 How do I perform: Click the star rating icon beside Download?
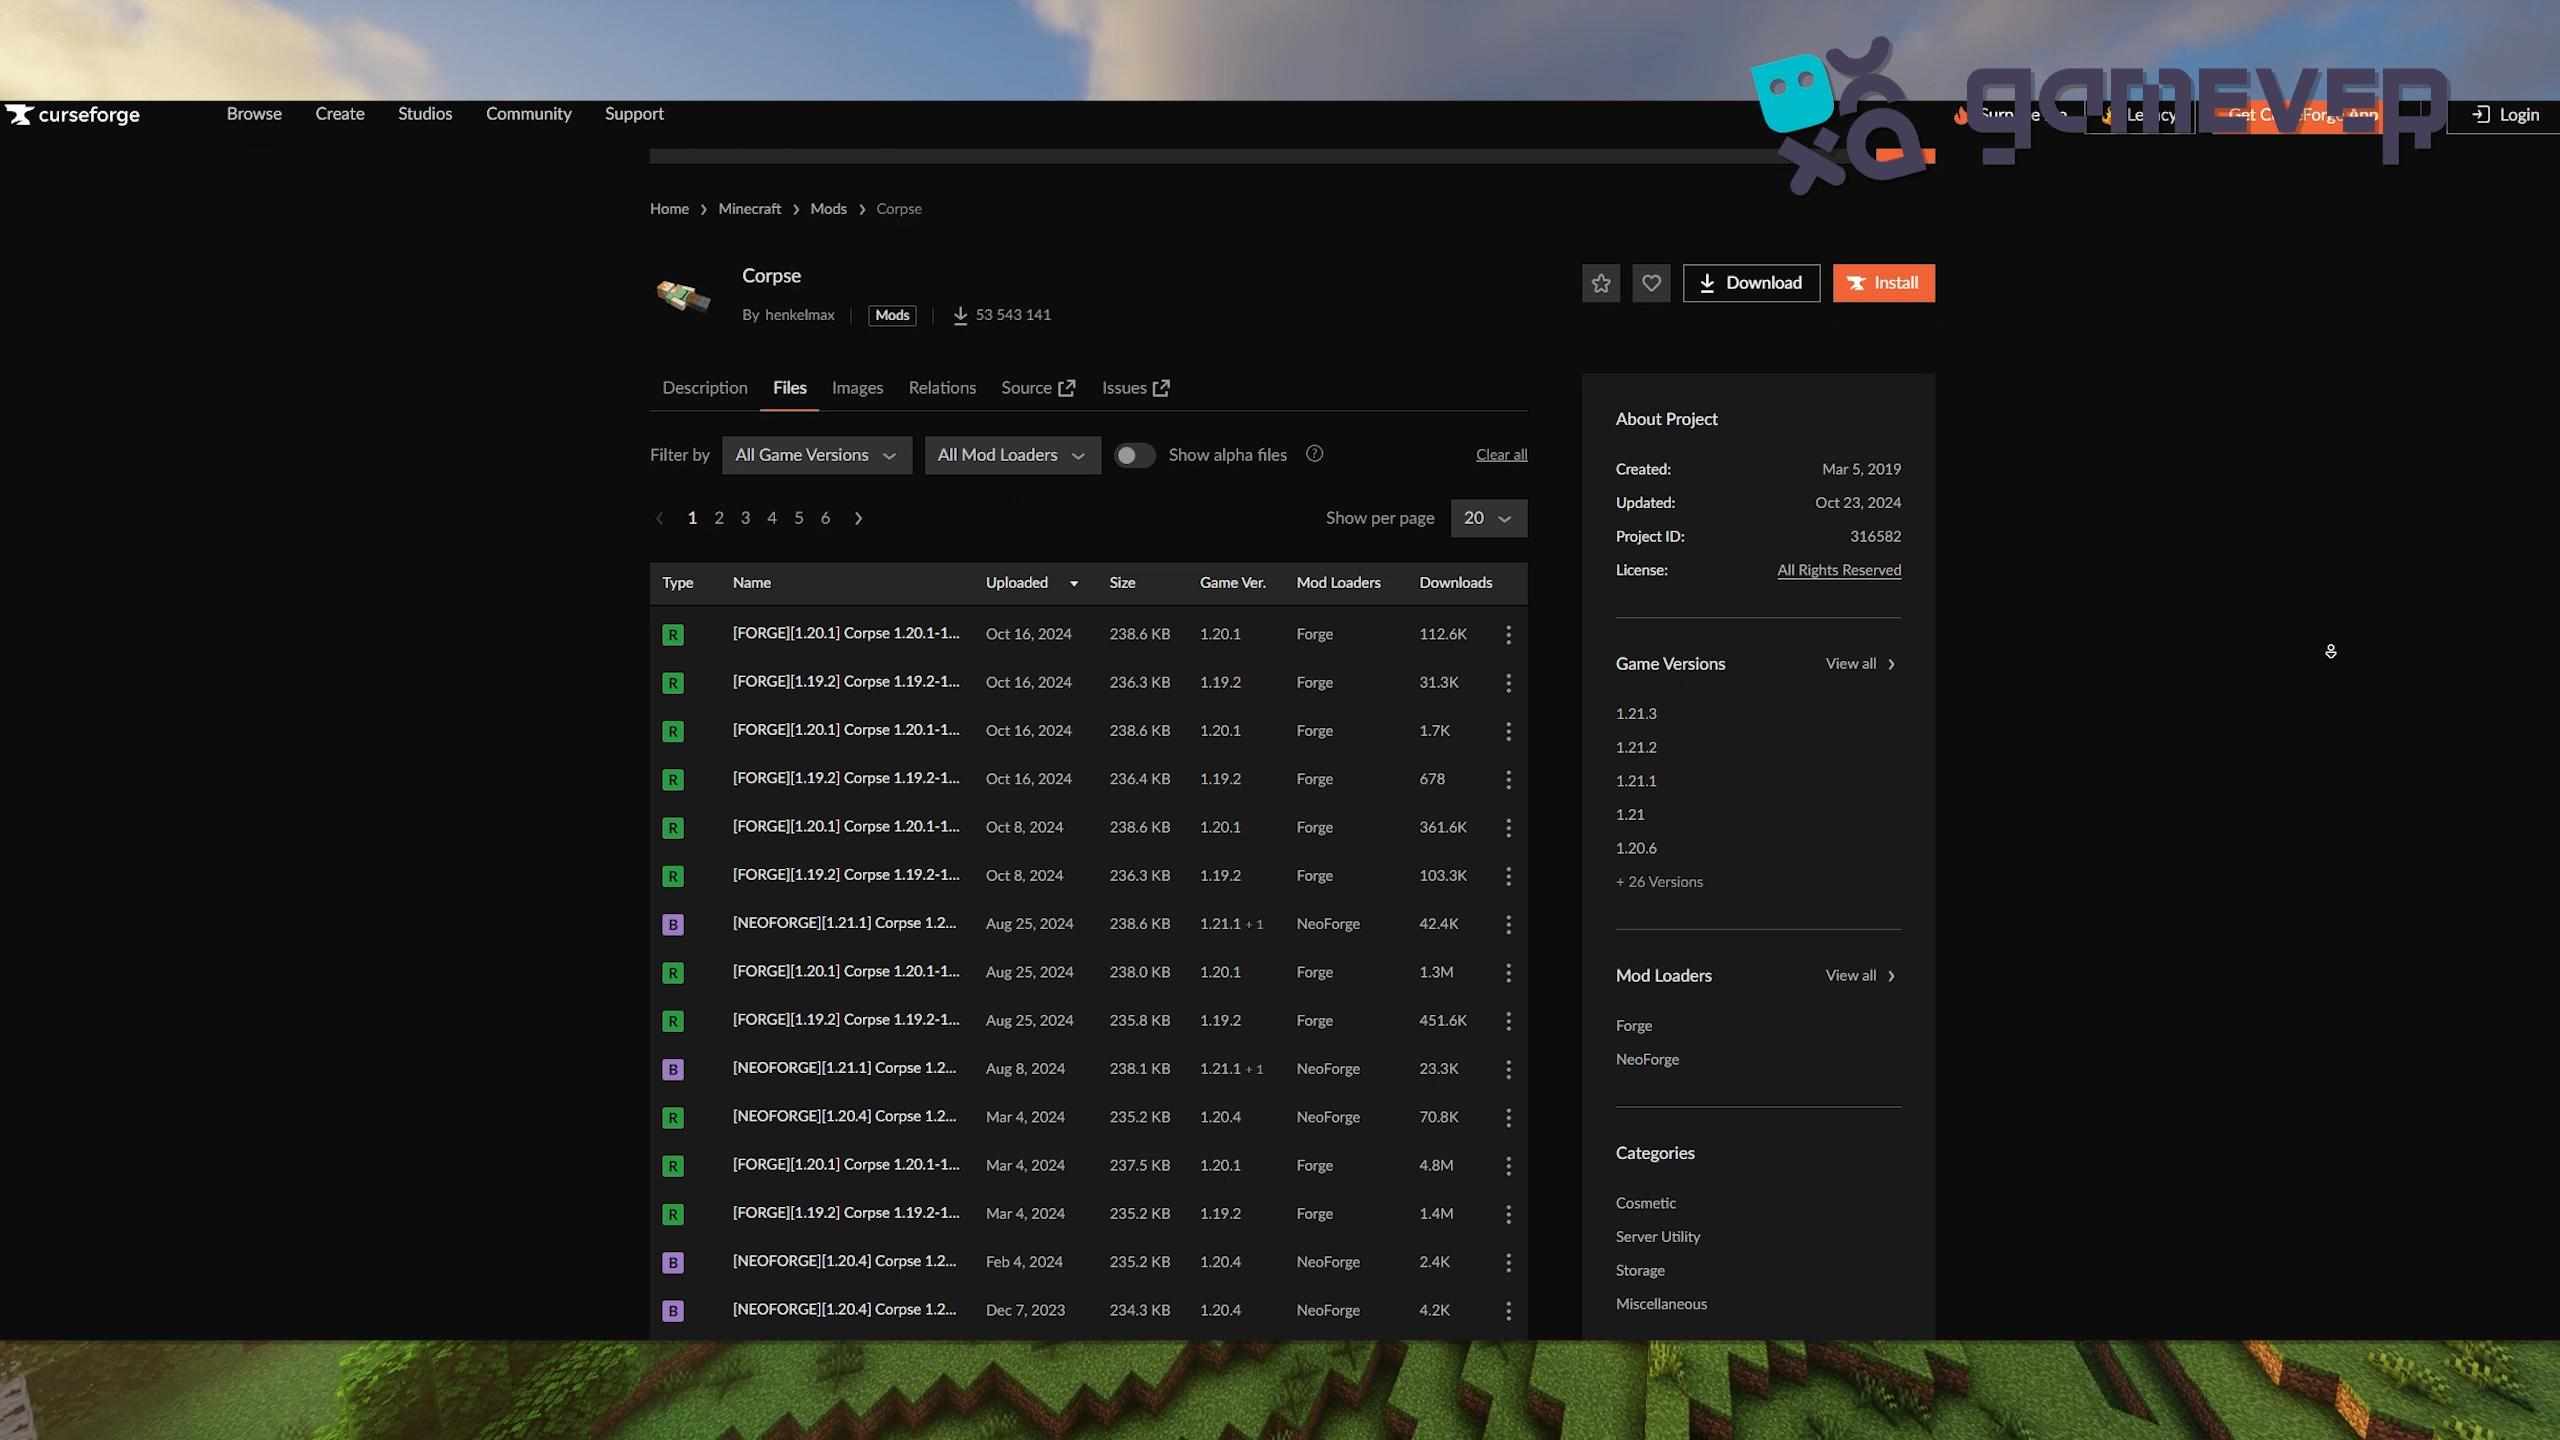1600,283
